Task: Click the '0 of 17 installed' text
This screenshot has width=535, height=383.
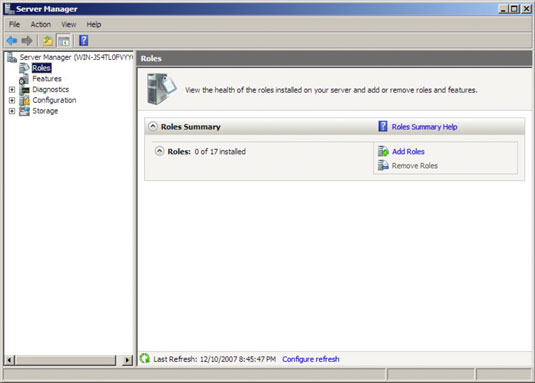Action: pos(220,151)
